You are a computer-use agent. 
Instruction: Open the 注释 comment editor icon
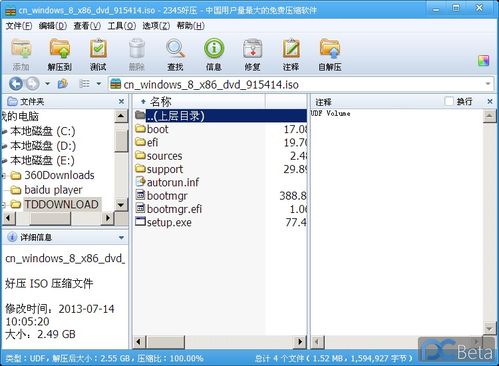coord(291,55)
